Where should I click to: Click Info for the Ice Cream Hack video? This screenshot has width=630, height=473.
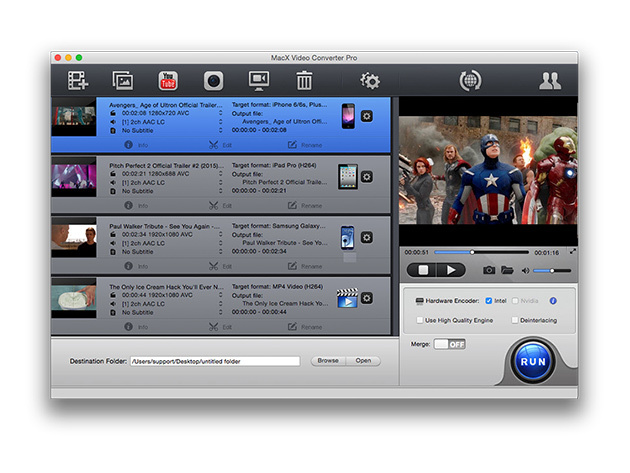[x=136, y=327]
